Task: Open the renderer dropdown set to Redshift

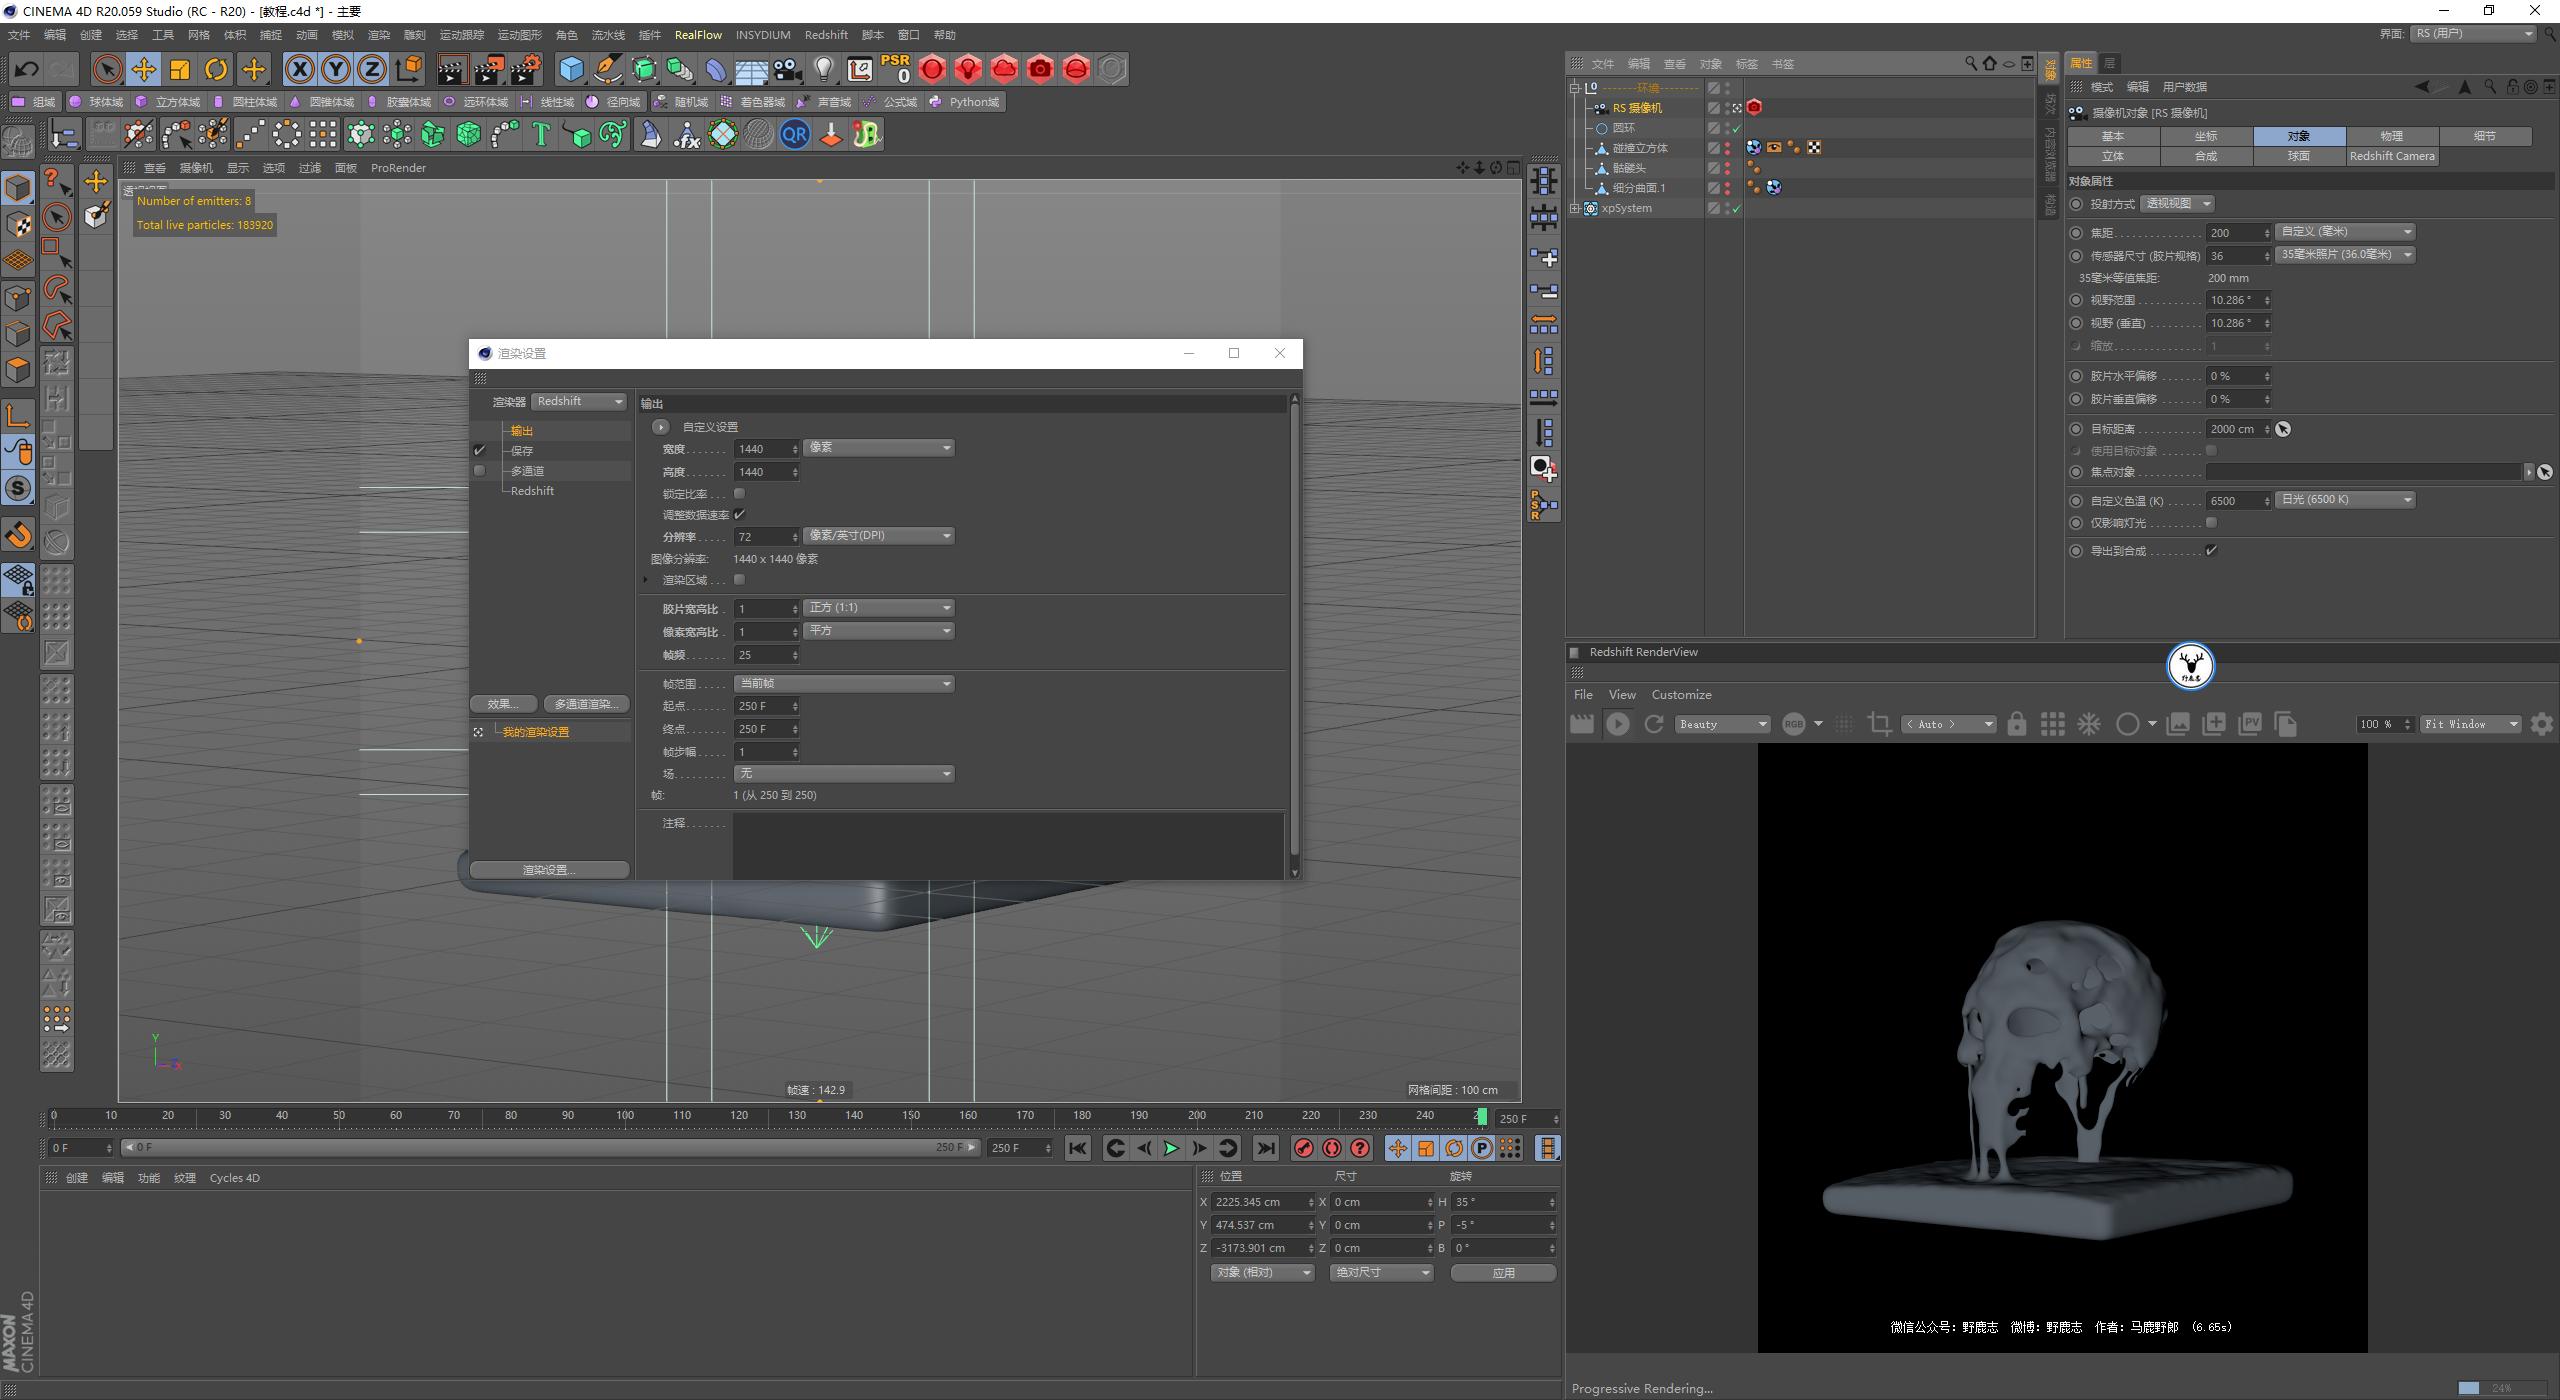Action: pyautogui.click(x=578, y=401)
